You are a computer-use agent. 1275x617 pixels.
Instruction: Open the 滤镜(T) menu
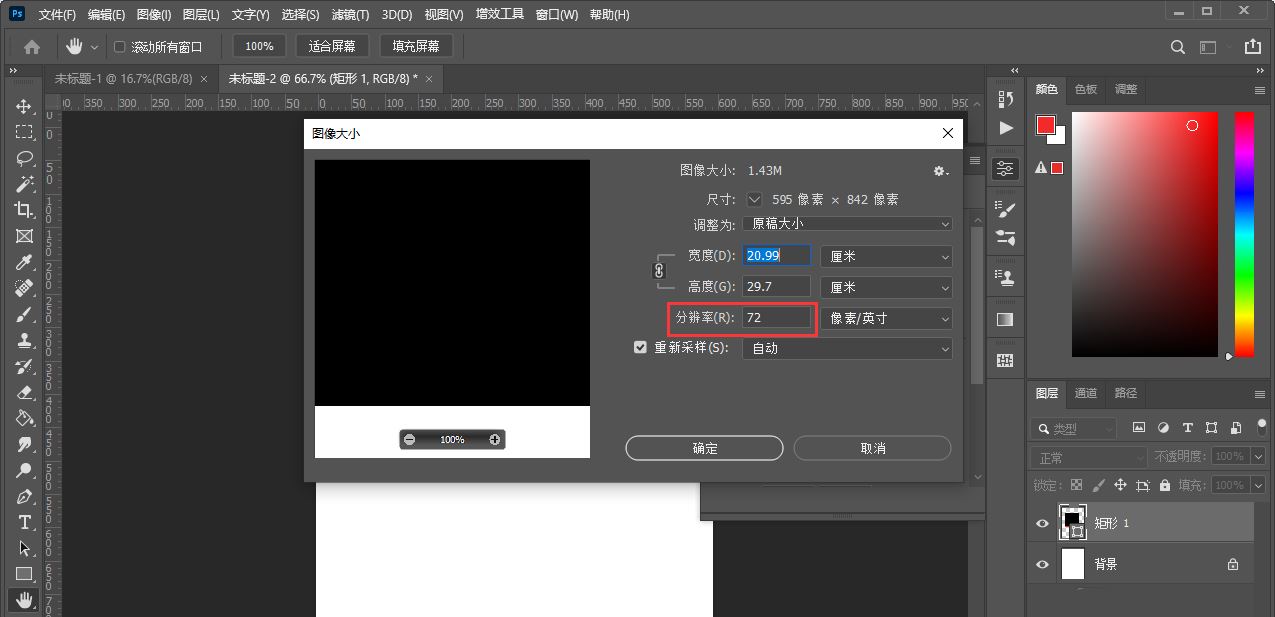(x=348, y=15)
